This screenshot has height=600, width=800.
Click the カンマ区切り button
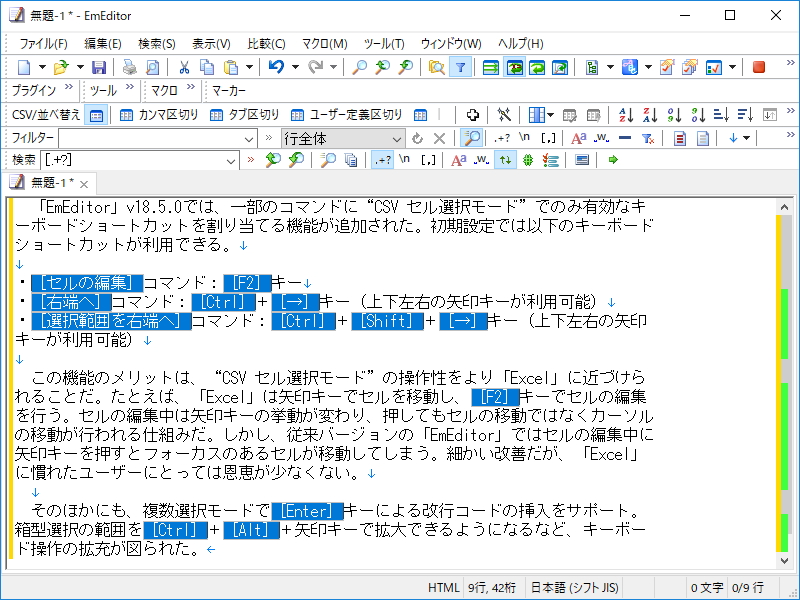point(158,115)
